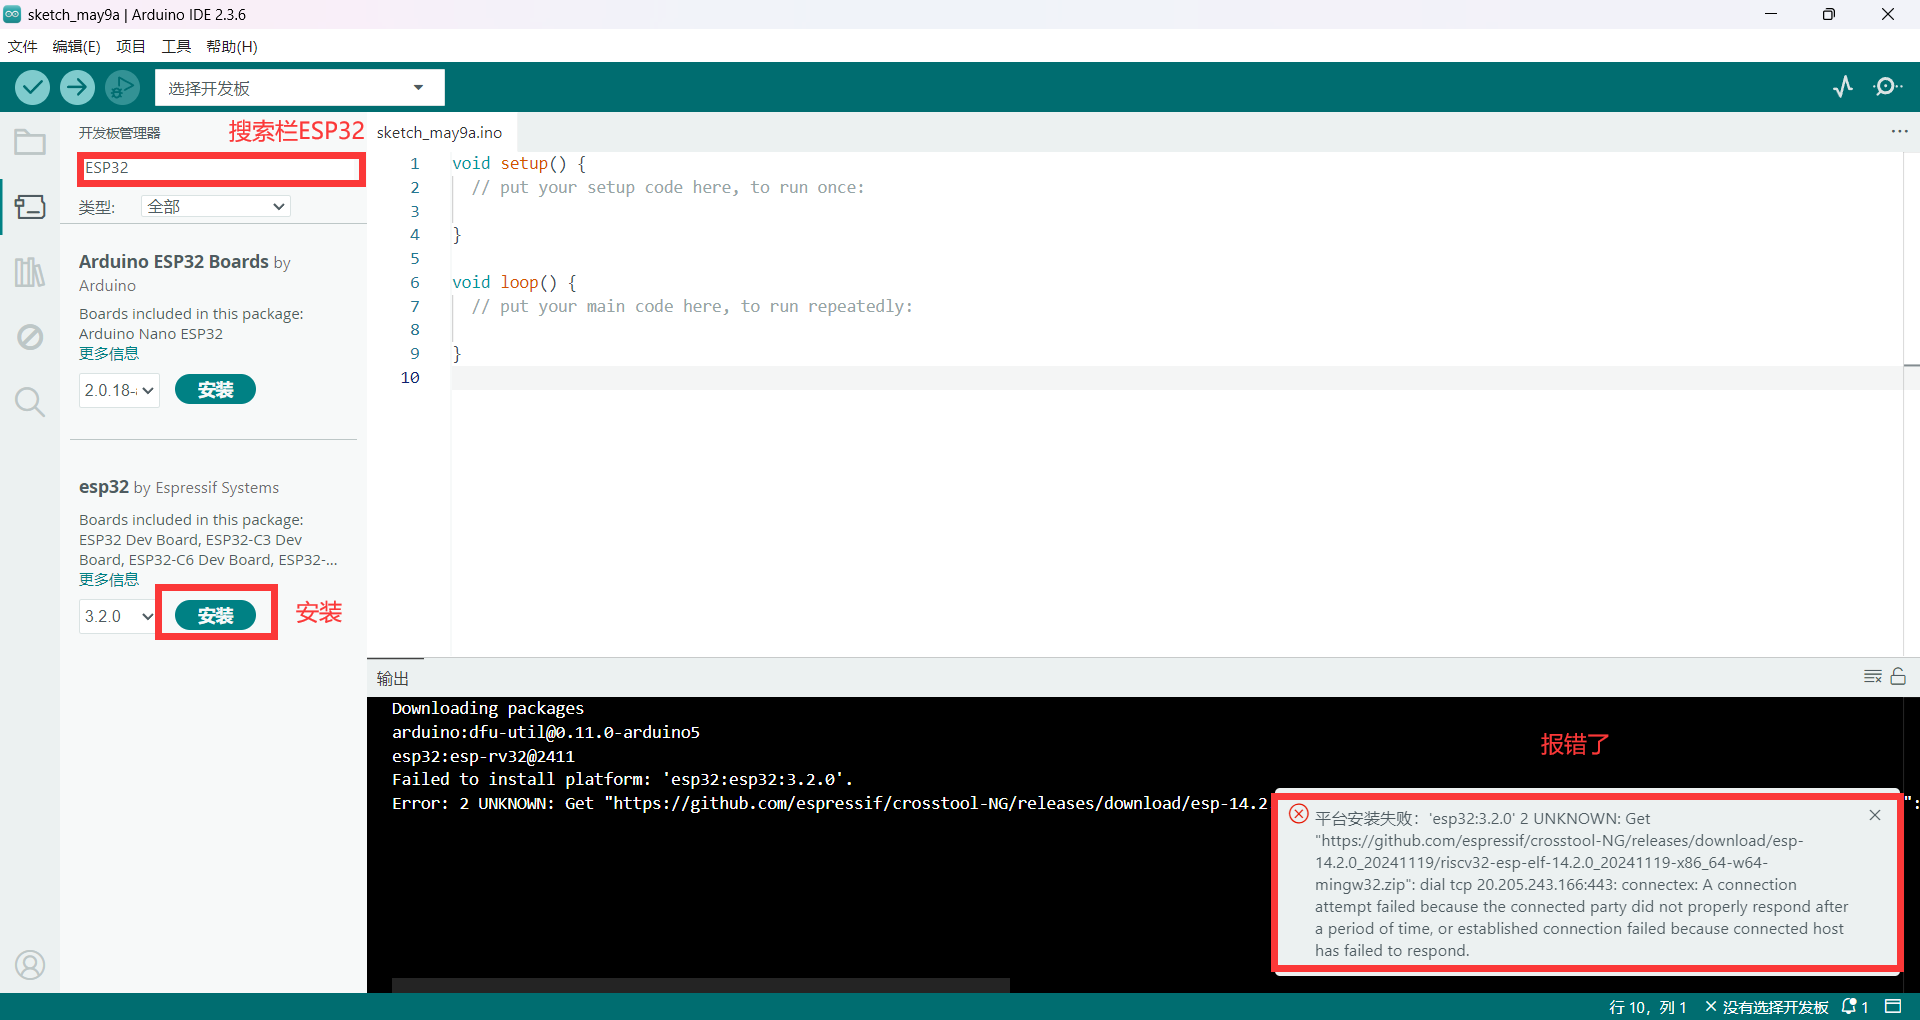This screenshot has width=1920, height=1020.
Task: Open the Debug sidebar panel icon
Action: [30, 337]
